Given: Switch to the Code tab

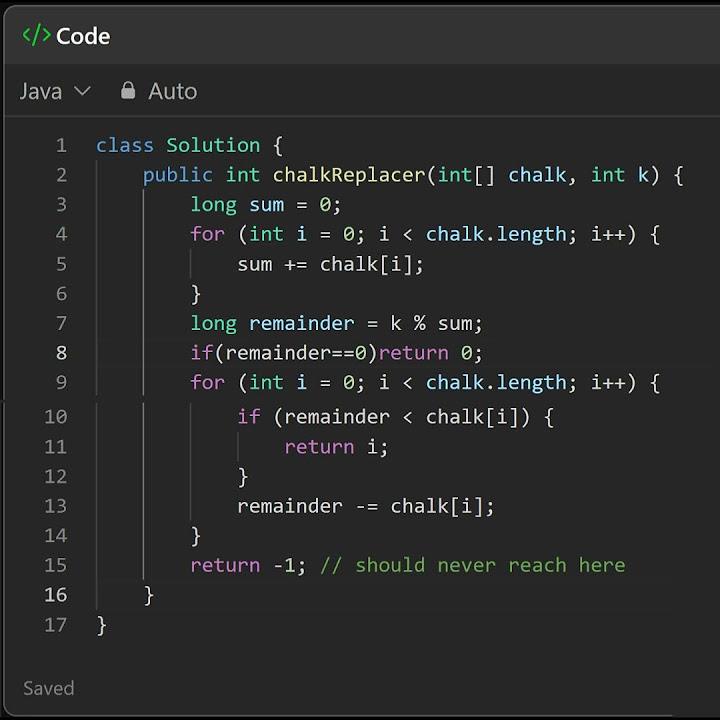Looking at the screenshot, I should (82, 36).
